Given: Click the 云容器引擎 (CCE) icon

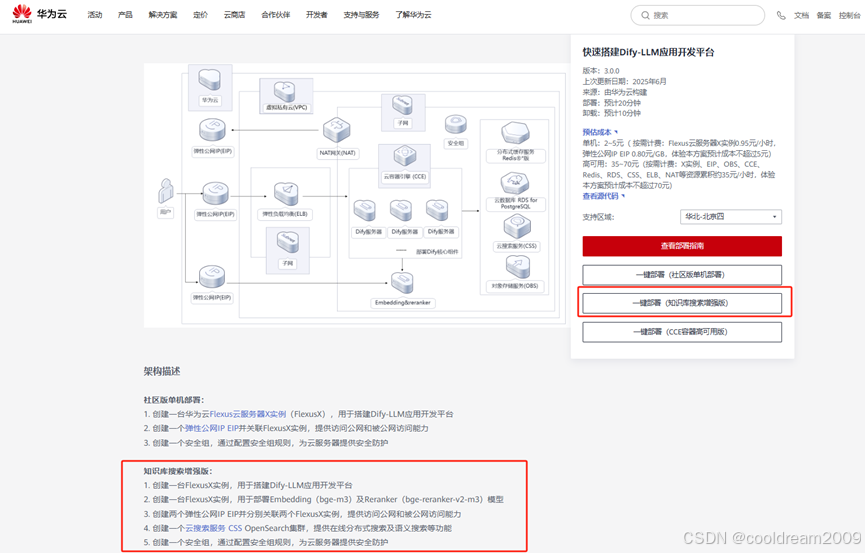Looking at the screenshot, I should tap(404, 157).
